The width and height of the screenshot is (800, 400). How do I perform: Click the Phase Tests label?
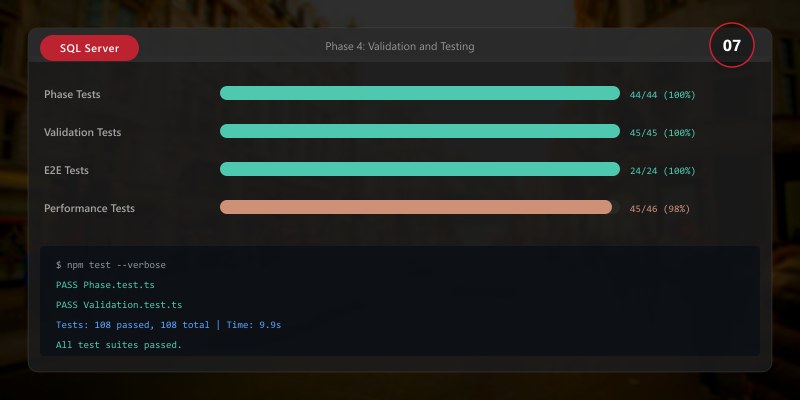point(72,94)
